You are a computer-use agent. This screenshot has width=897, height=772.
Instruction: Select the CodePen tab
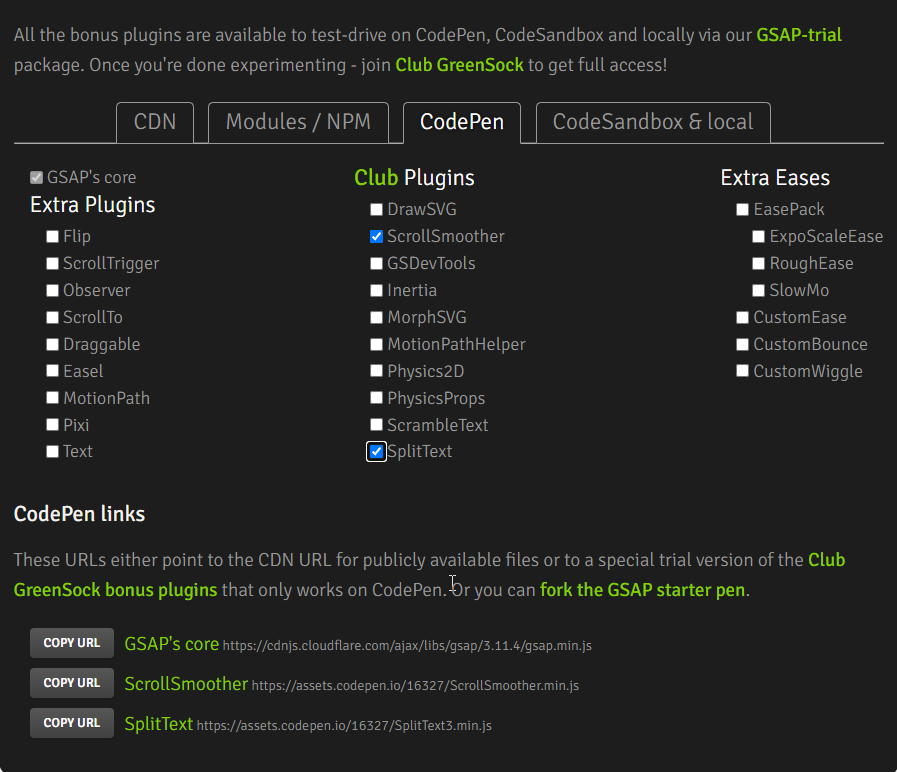pyautogui.click(x=462, y=122)
